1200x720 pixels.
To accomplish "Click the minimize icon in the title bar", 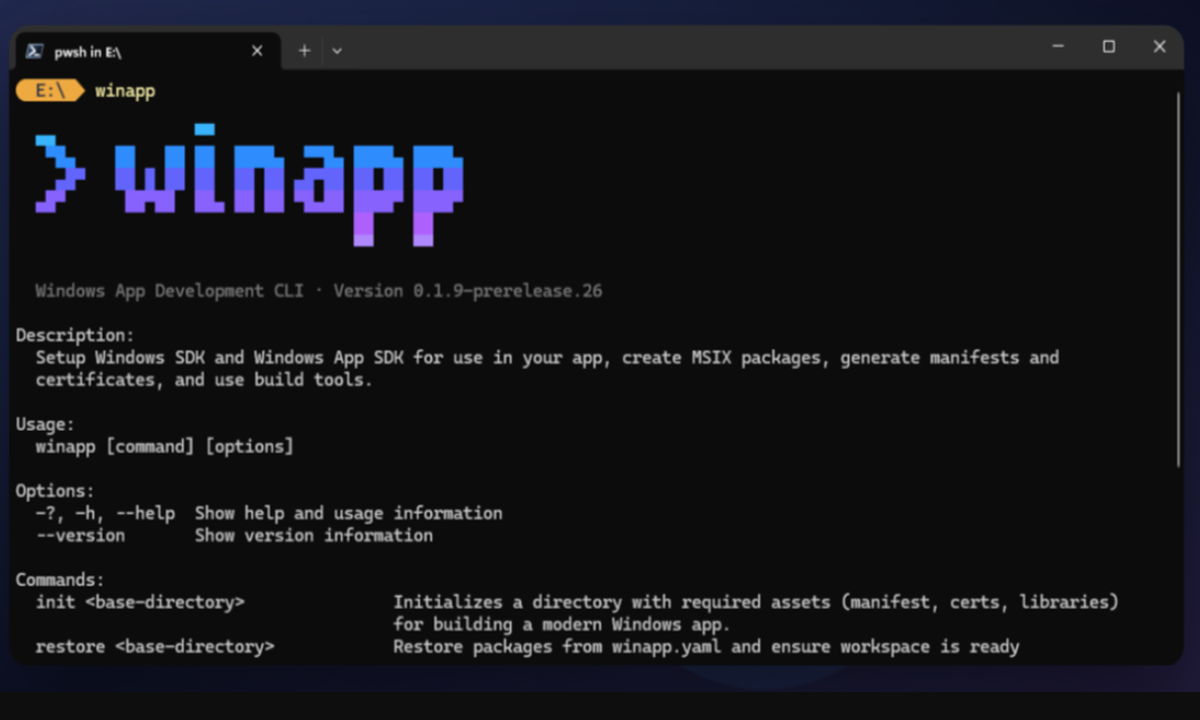I will pos(1058,46).
